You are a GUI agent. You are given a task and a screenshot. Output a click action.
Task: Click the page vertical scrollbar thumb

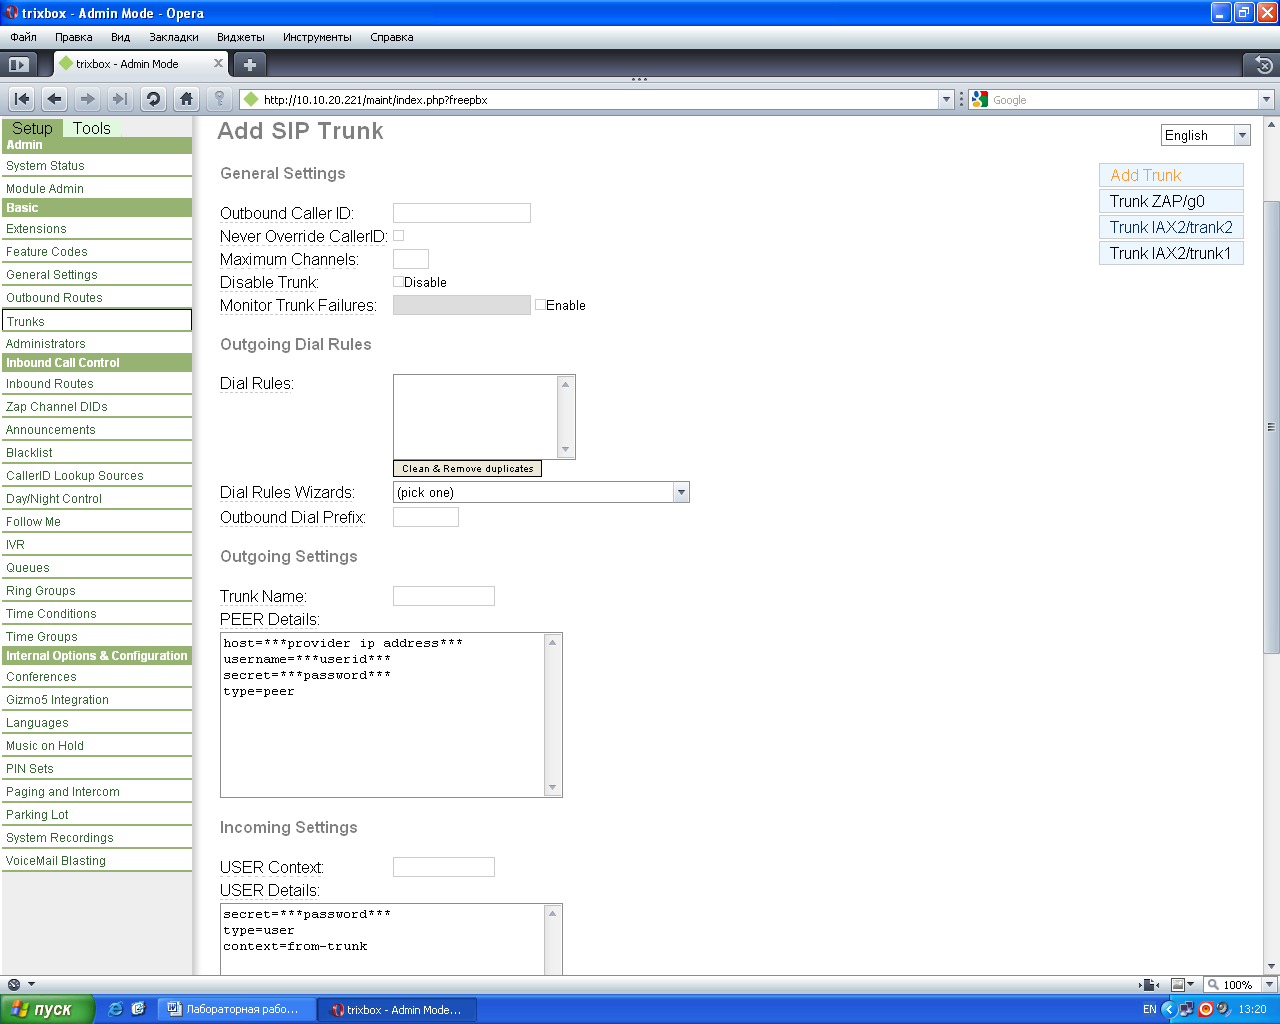click(1271, 427)
